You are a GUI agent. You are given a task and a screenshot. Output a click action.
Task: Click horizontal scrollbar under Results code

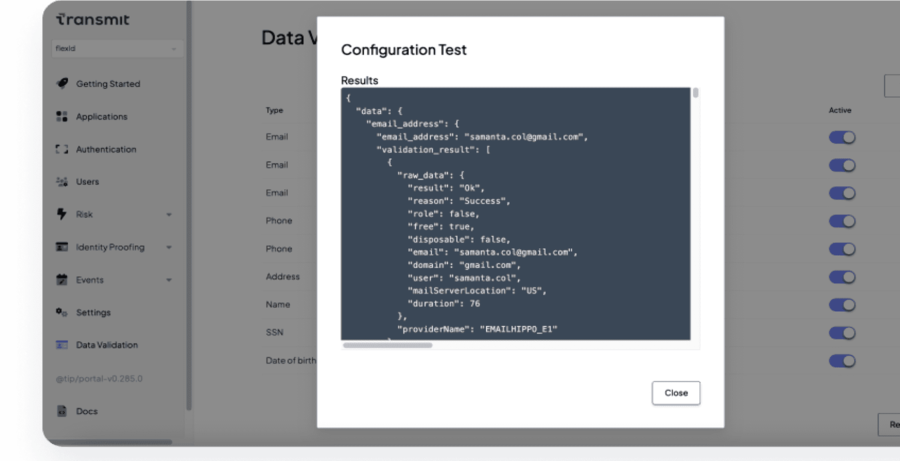click(x=387, y=345)
